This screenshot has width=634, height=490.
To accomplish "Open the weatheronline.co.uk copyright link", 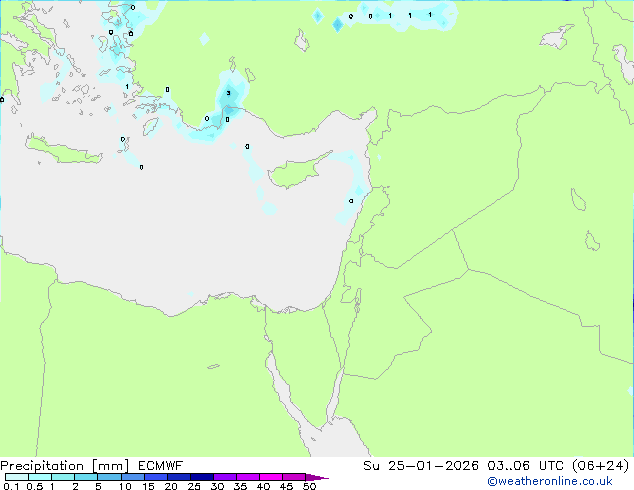I will click(549, 481).
